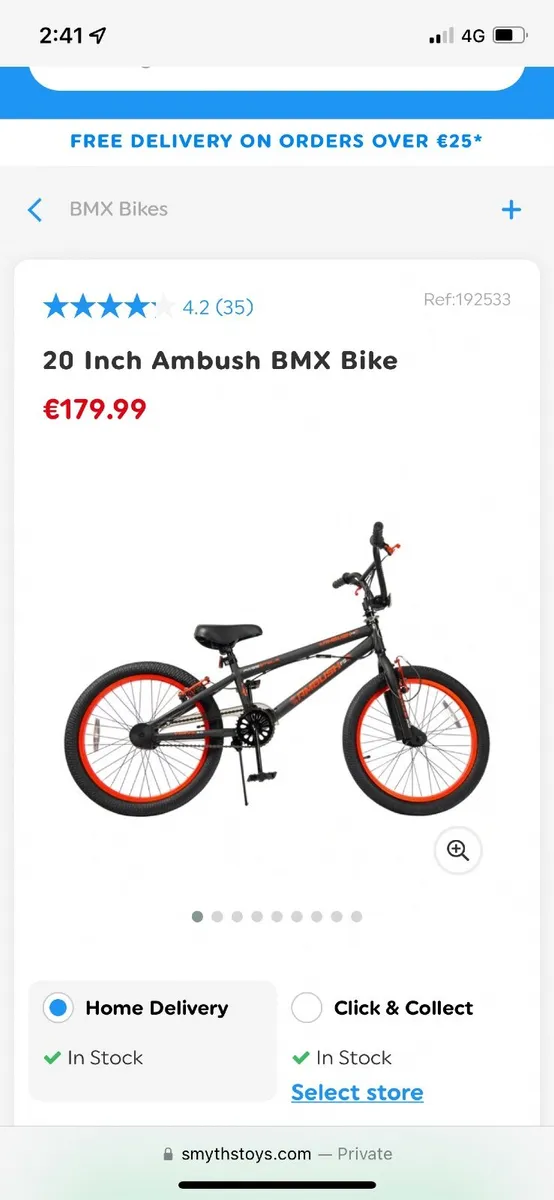Tap the star rating icons
The height and width of the screenshot is (1200, 554).
(109, 306)
